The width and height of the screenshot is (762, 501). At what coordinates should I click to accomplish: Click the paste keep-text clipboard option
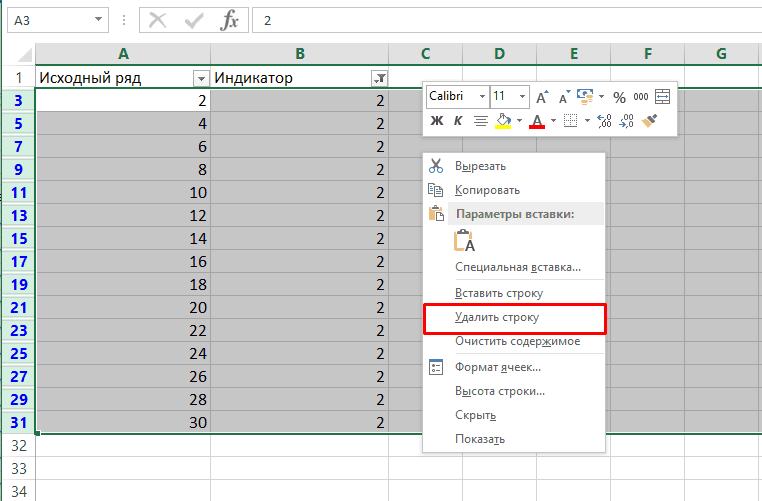[x=464, y=241]
